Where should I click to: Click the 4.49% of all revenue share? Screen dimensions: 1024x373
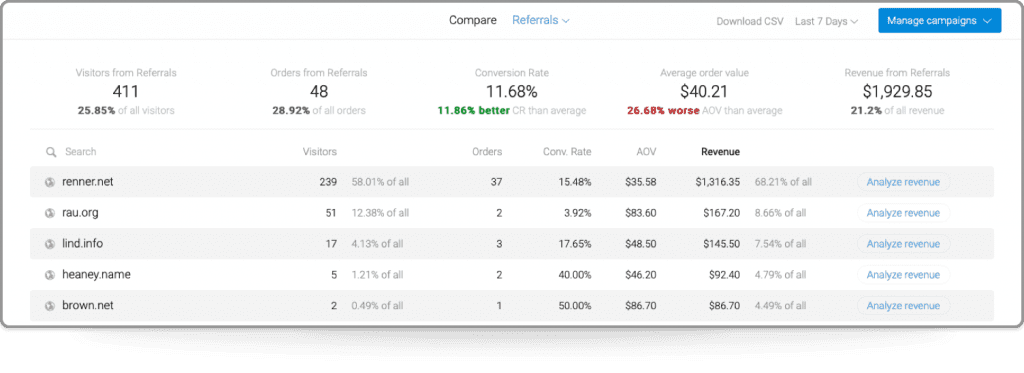point(780,306)
